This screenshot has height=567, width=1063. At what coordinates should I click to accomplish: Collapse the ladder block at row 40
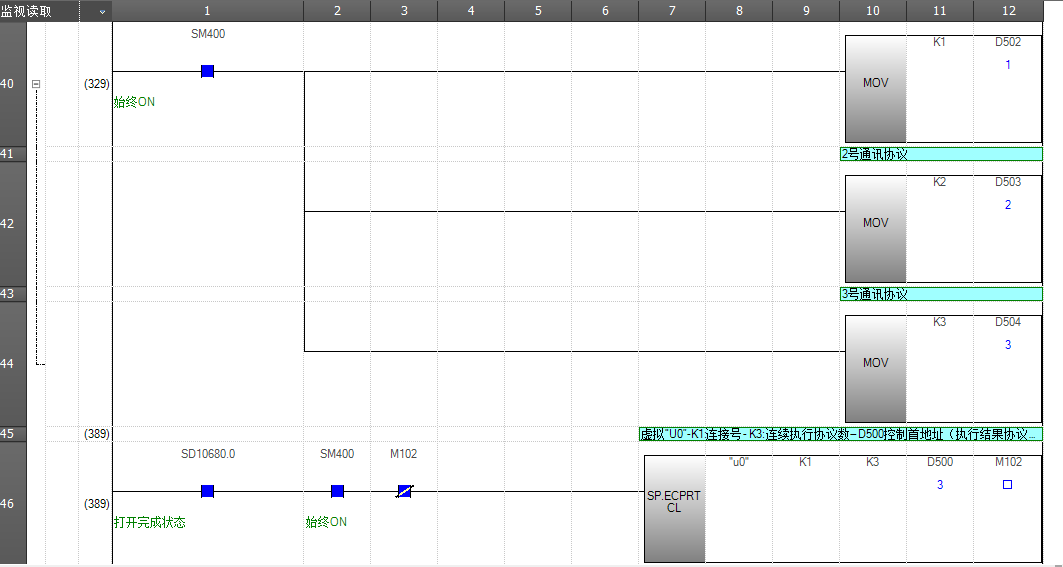coord(36,85)
